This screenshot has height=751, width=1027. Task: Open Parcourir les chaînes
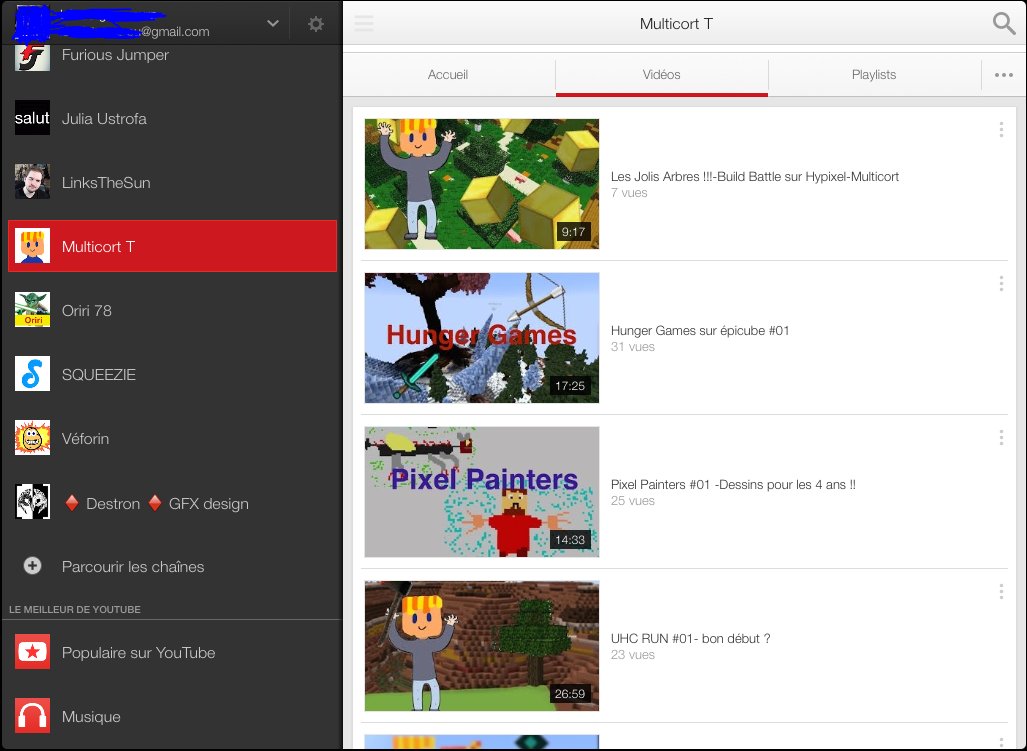point(133,566)
